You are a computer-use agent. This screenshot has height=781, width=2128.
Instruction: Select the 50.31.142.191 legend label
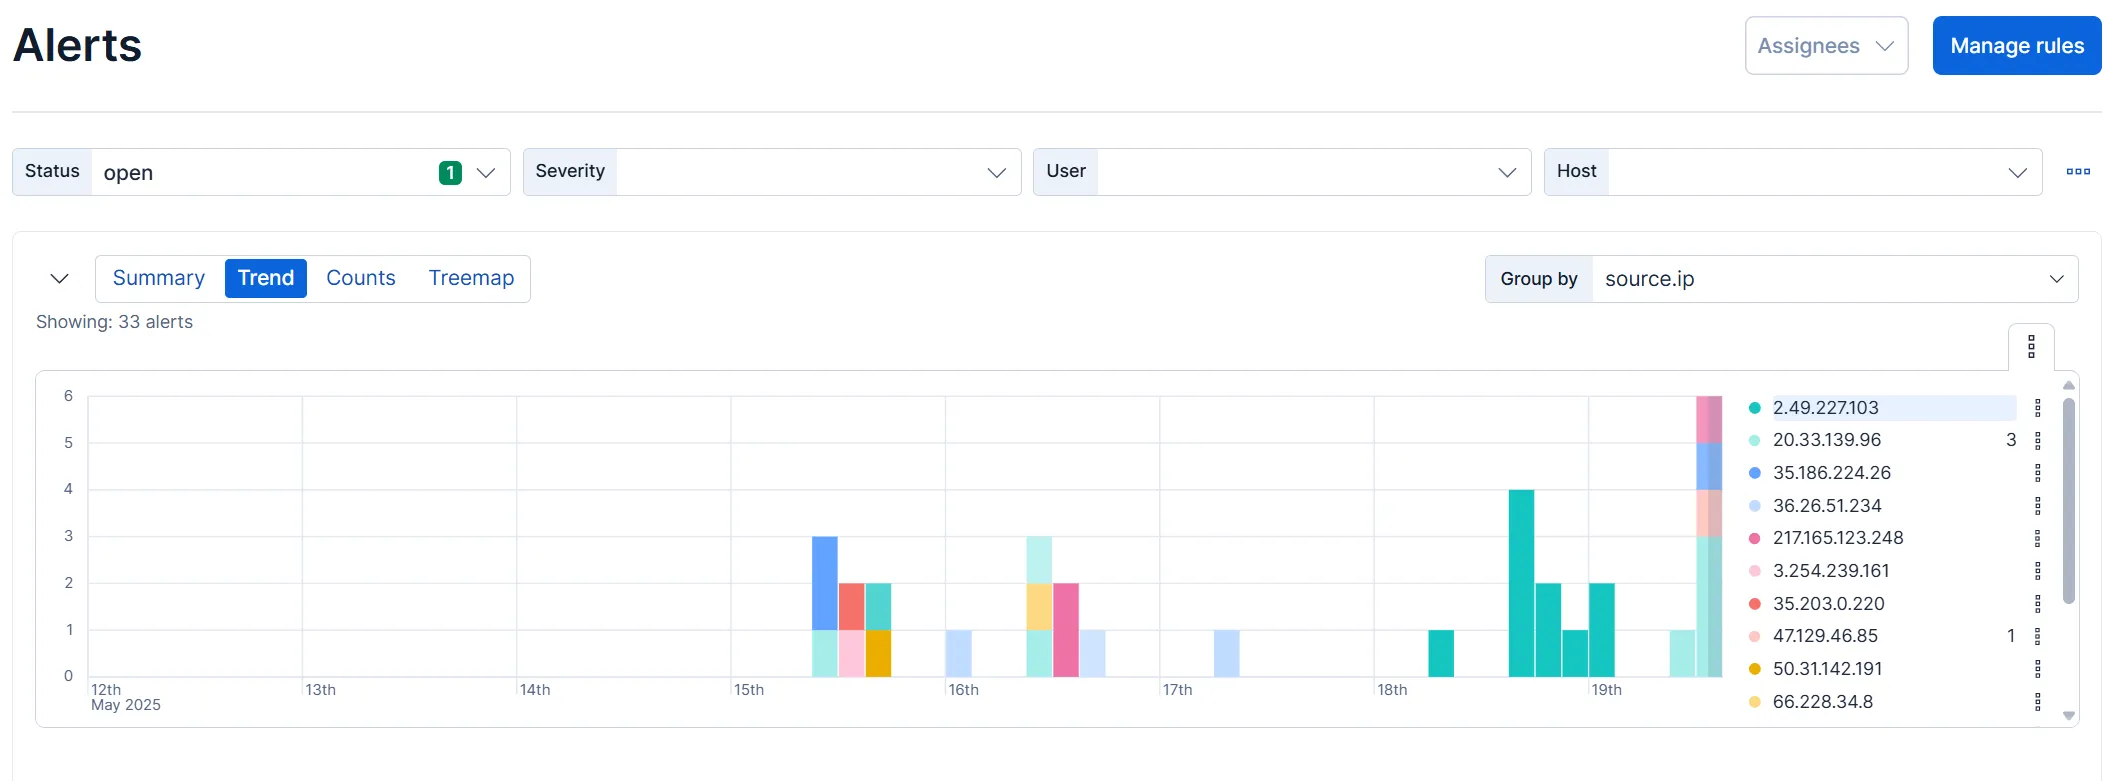tap(1828, 669)
